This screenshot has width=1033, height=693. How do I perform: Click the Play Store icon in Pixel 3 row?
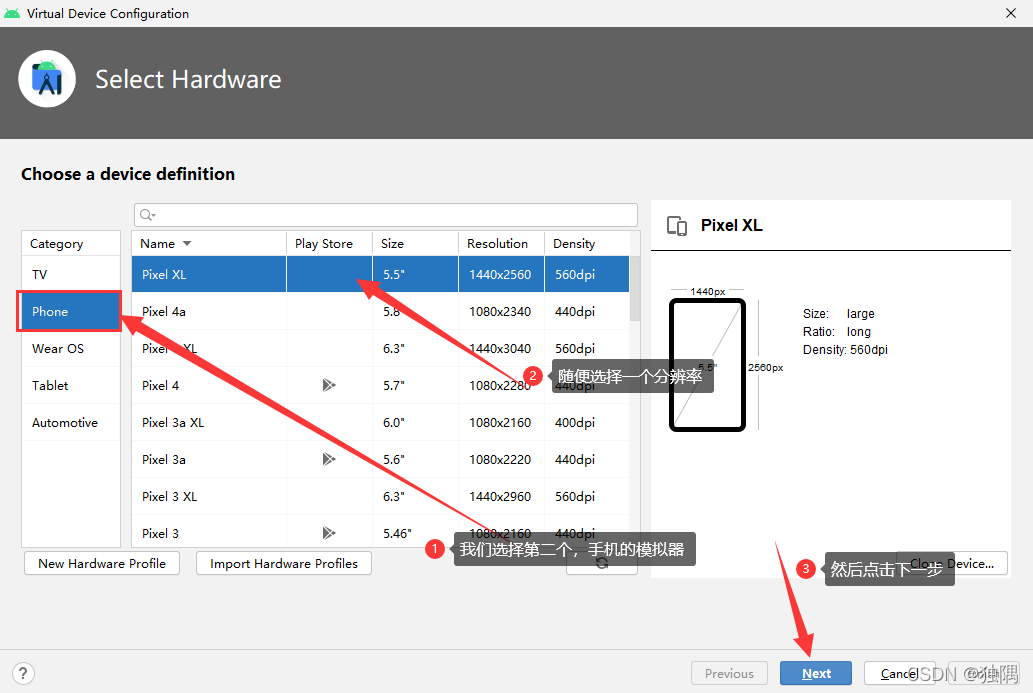329,532
